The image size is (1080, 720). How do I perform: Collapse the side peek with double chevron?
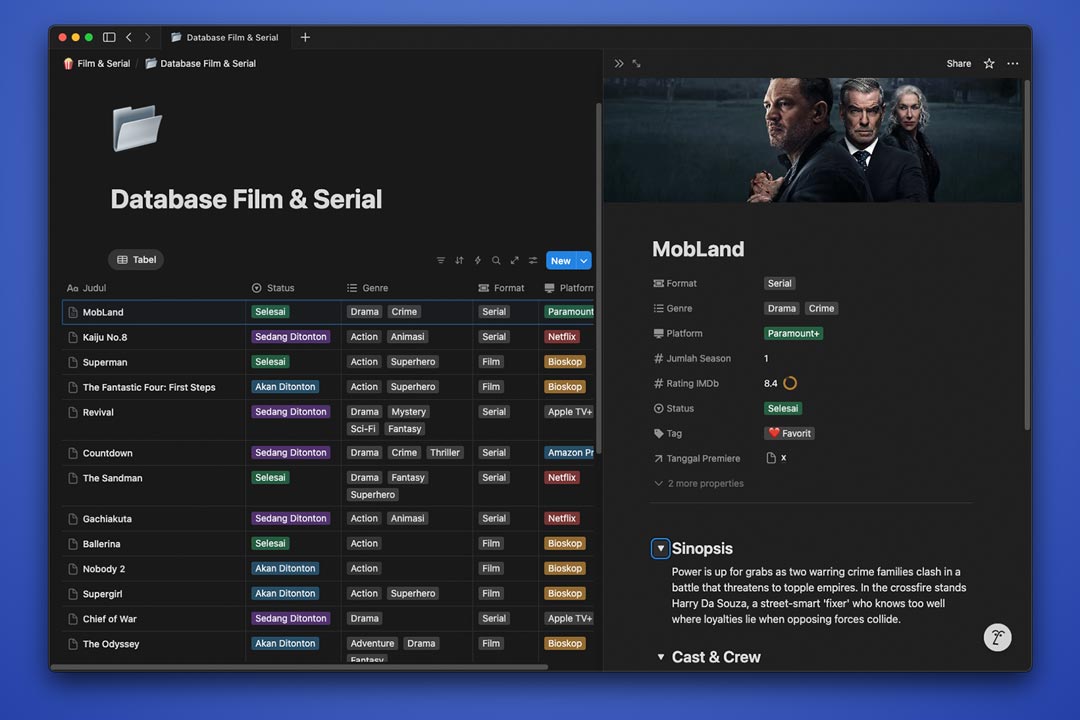click(x=619, y=63)
